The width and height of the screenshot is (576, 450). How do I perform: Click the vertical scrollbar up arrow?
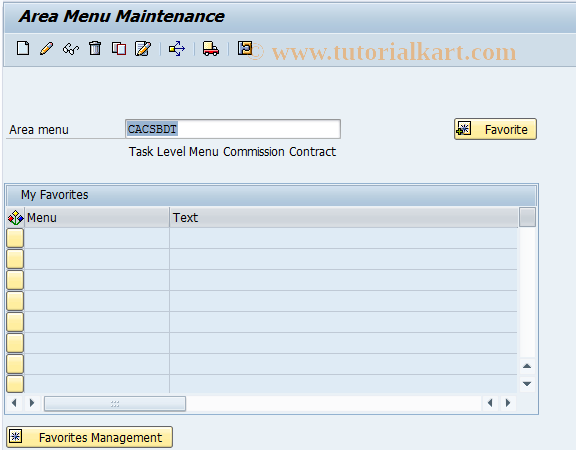click(527, 366)
